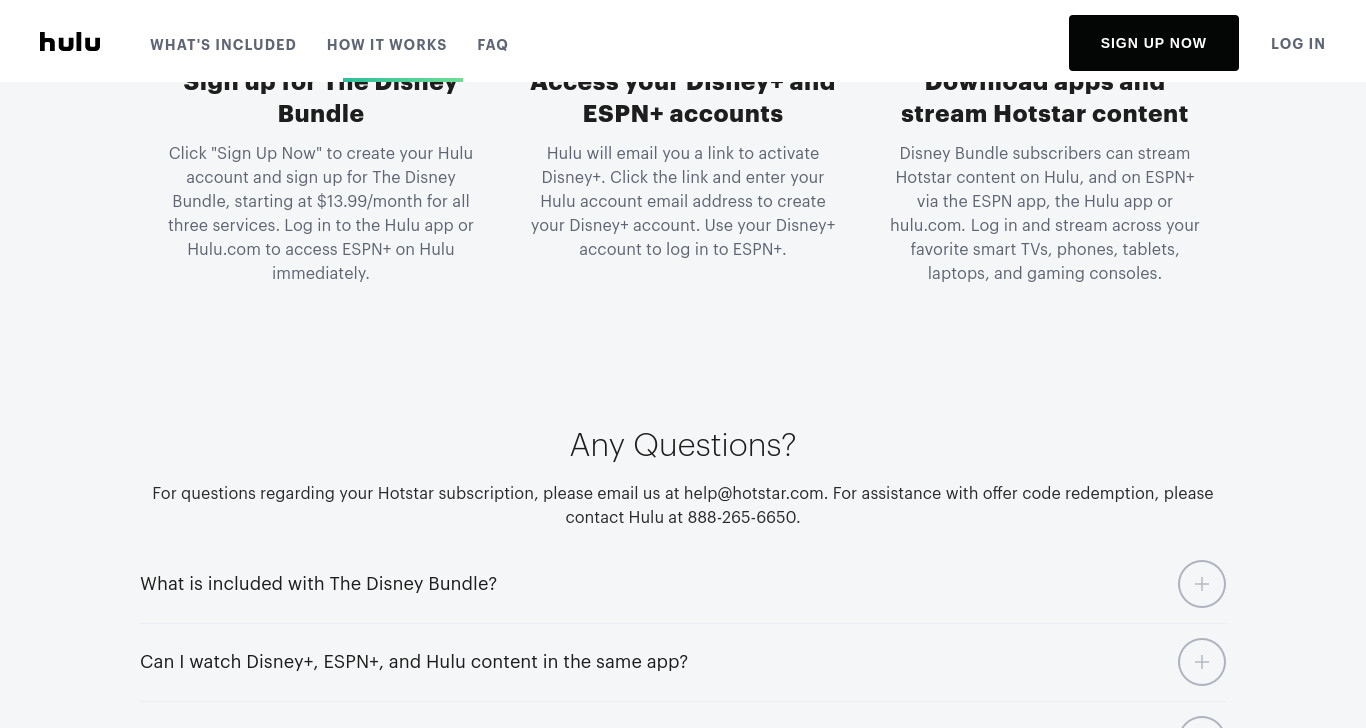
Task: Click the paragraph starting 'Disney Bundle subscribers can stream'
Action: [1045, 213]
